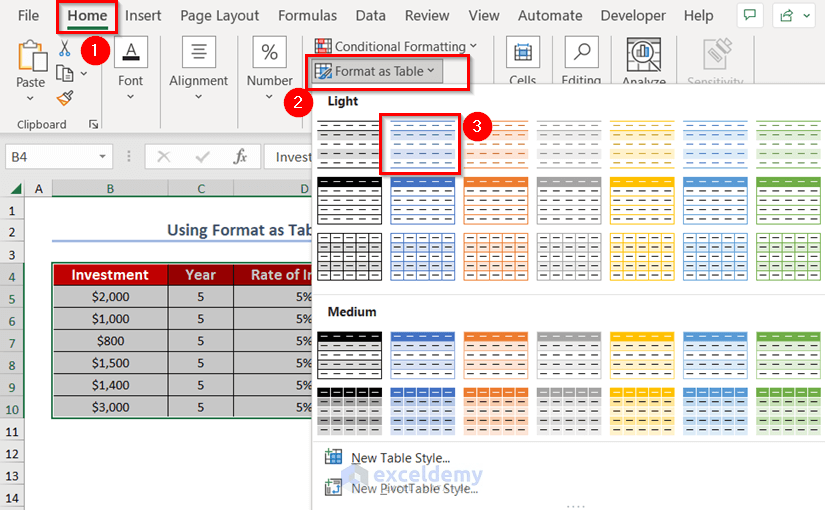Select the $3,000 investment cell
This screenshot has height=510, width=825.
(x=110, y=407)
